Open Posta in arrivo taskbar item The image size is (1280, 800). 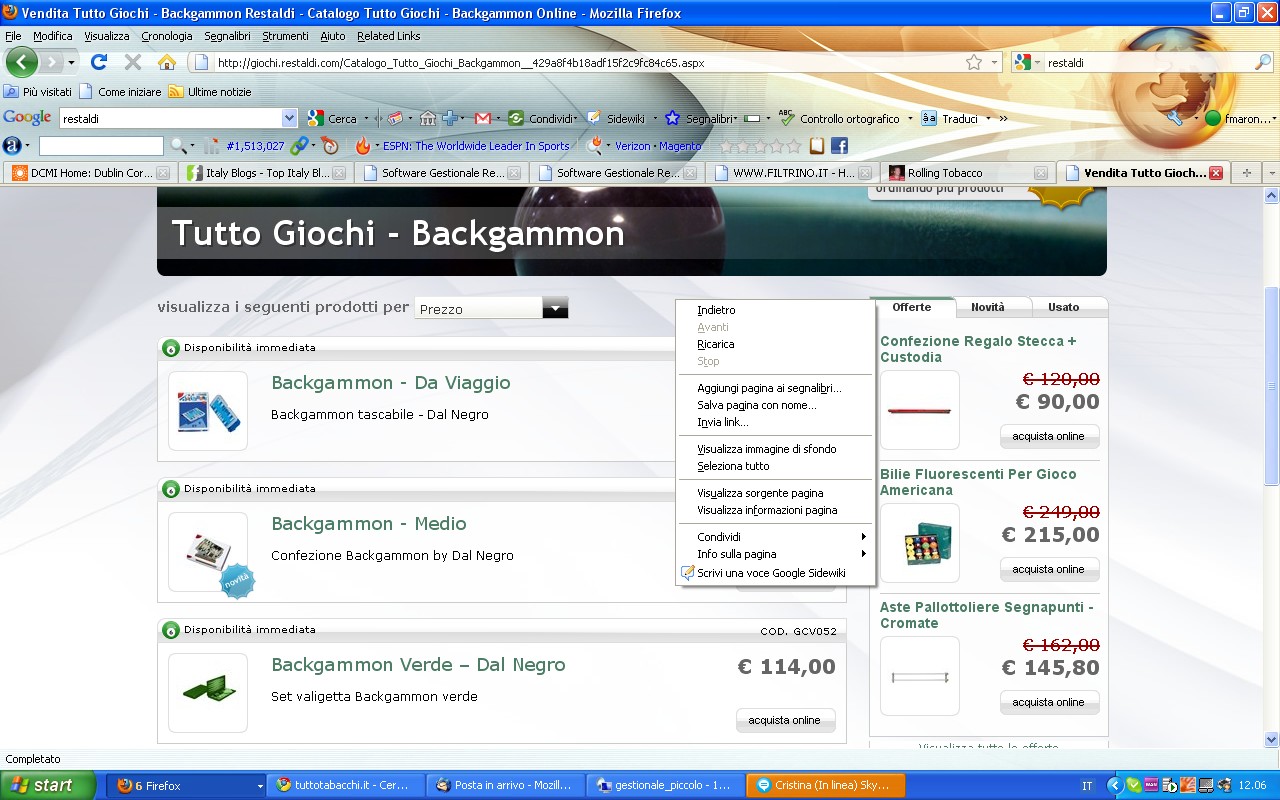pos(505,786)
